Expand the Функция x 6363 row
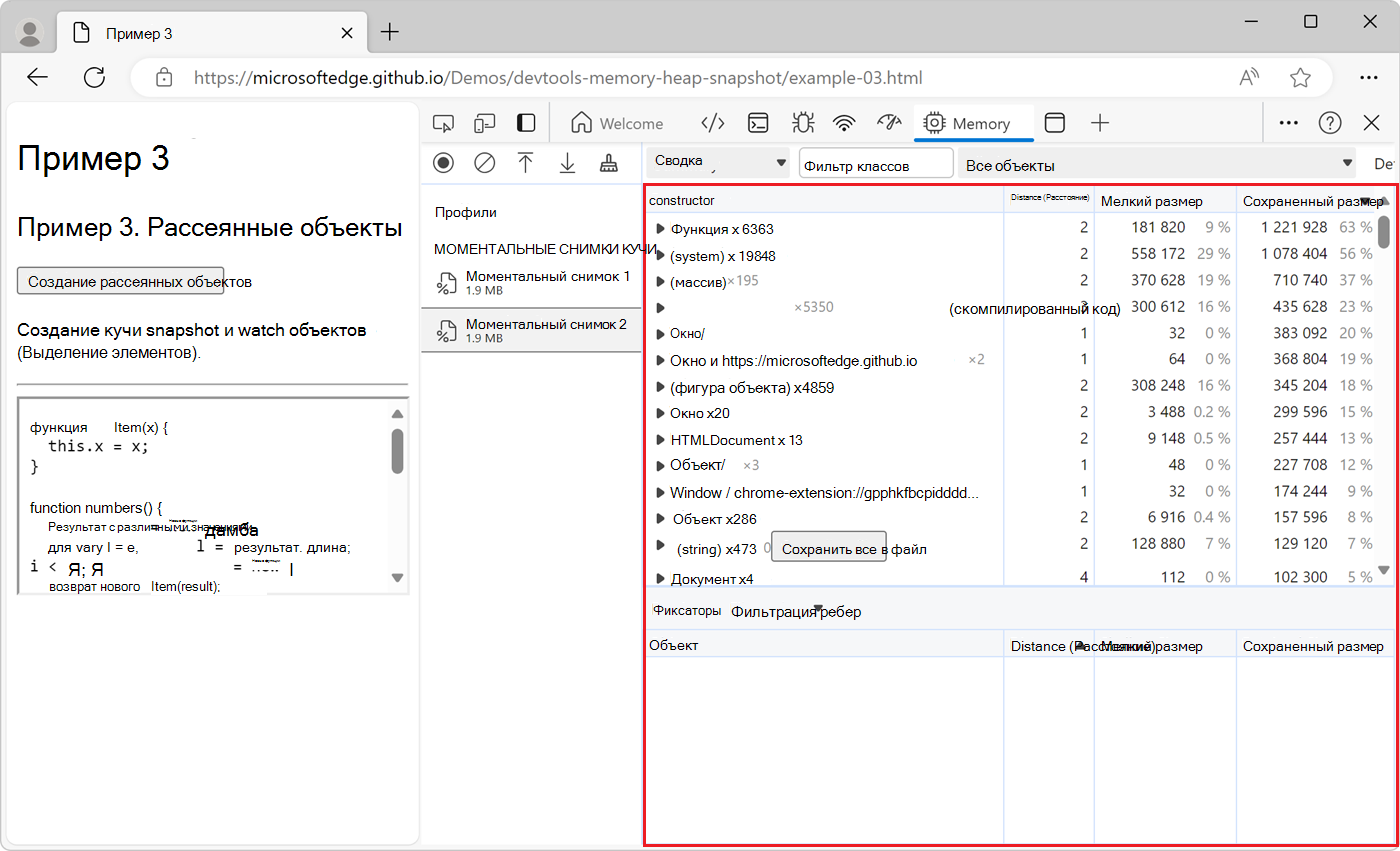This screenshot has width=1400, height=851. [660, 229]
